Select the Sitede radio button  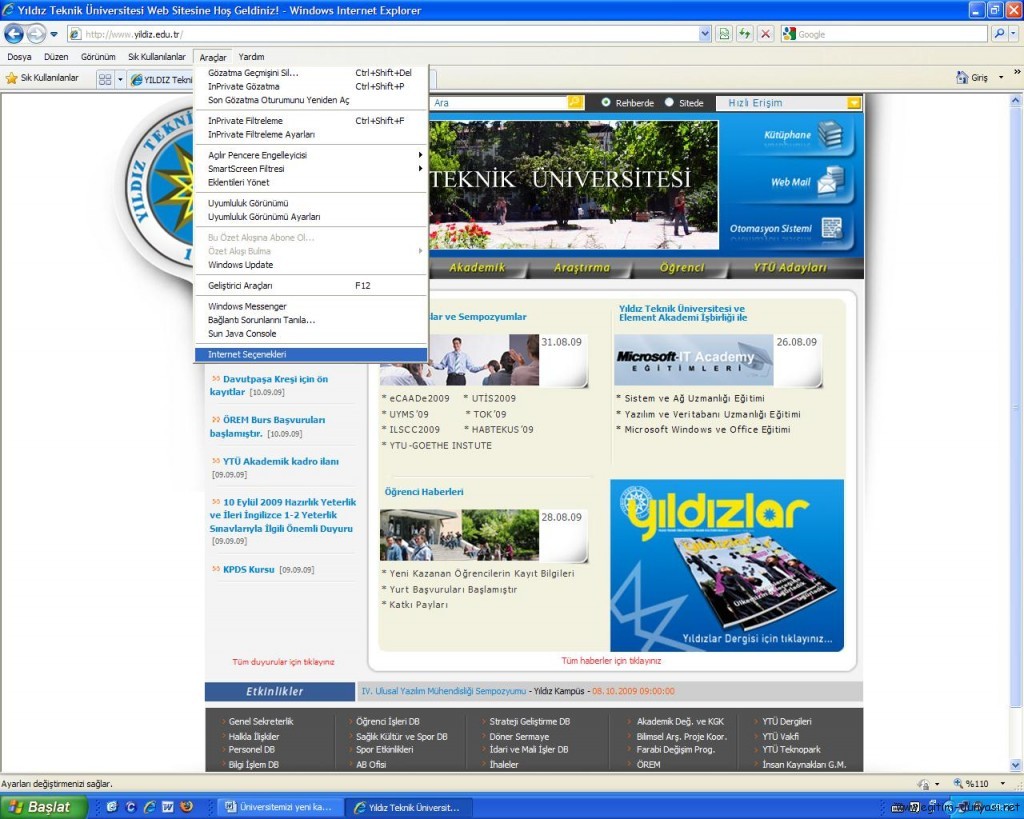[670, 103]
